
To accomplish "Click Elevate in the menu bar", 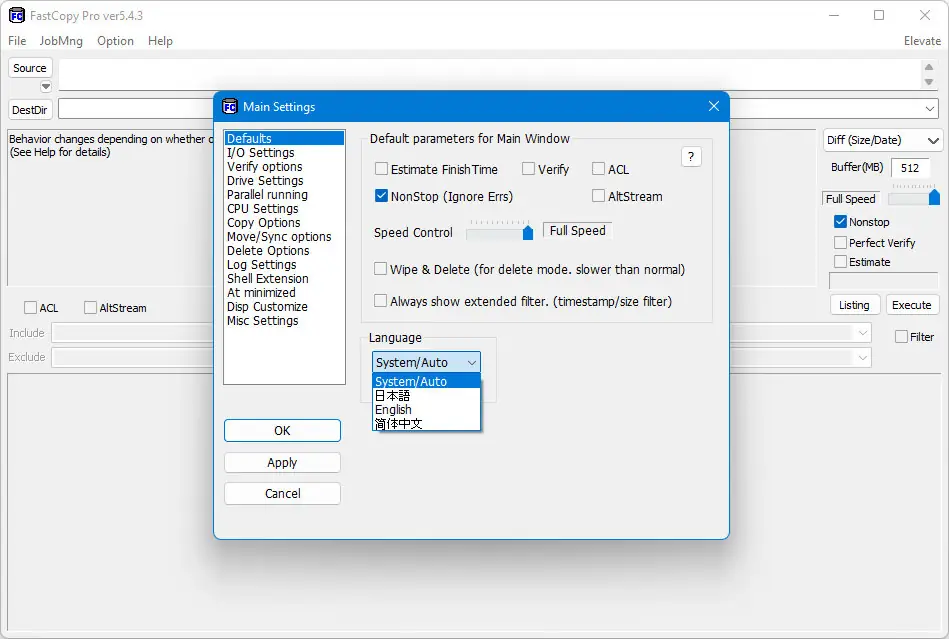I will coord(922,41).
